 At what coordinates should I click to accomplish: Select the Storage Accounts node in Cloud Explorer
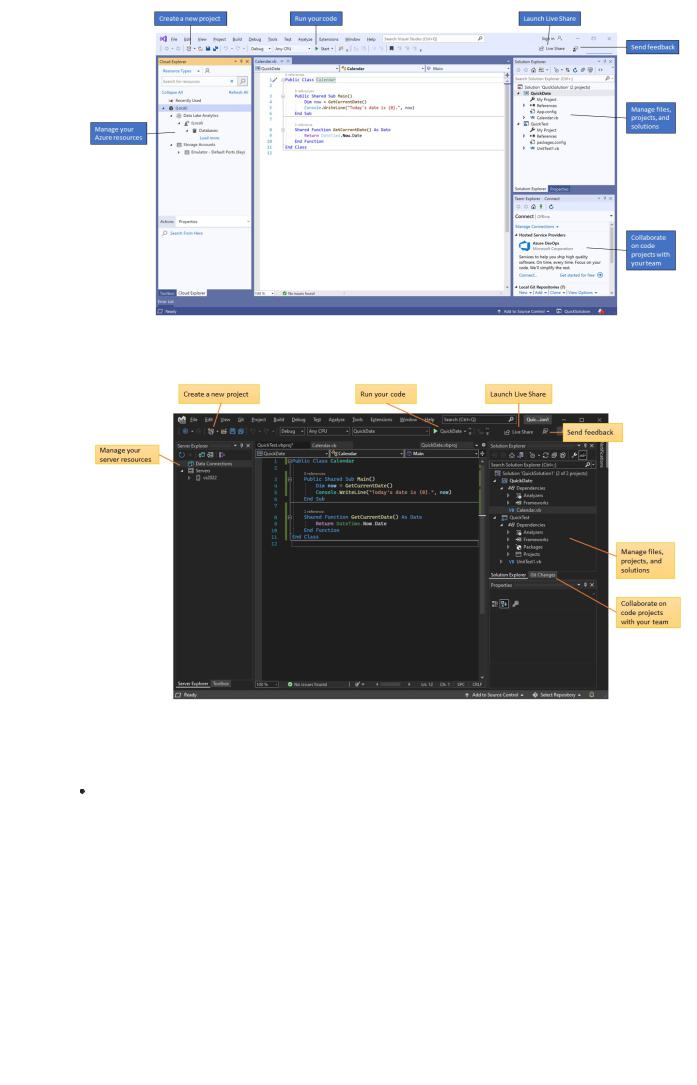point(199,145)
